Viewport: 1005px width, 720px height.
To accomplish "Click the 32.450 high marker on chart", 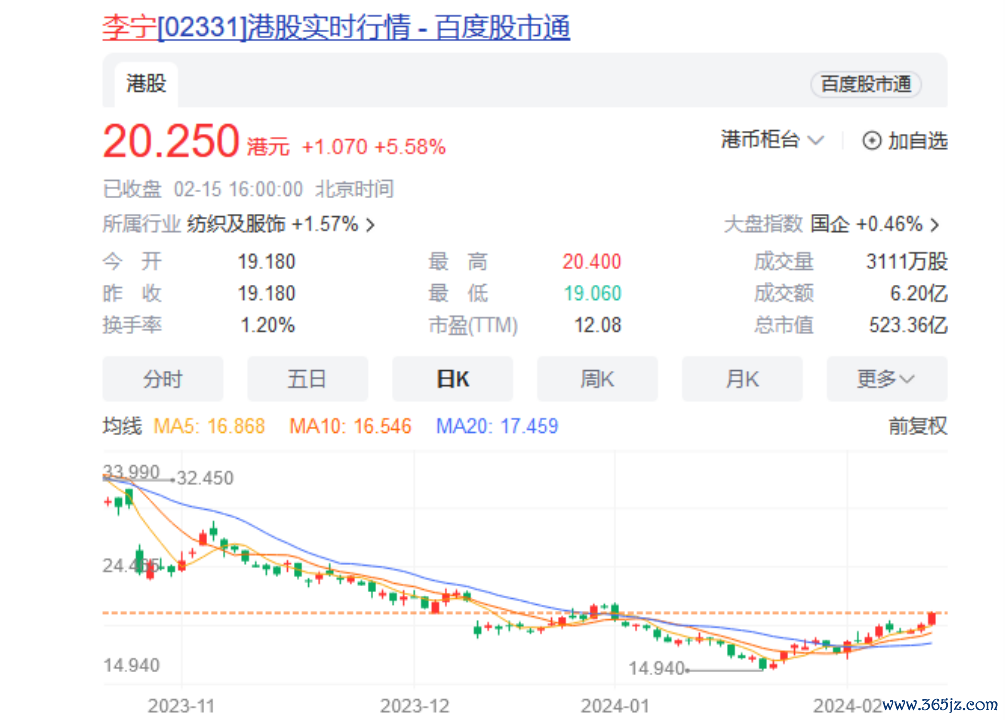I will tap(205, 478).
